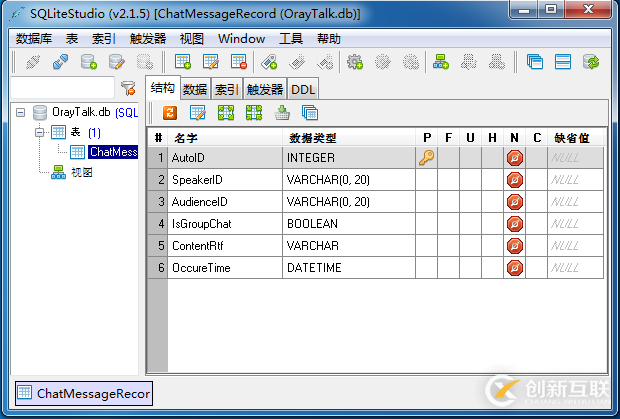Screen dimensions: 620x419
Task: Click the 名字 column header
Action: (x=225, y=138)
